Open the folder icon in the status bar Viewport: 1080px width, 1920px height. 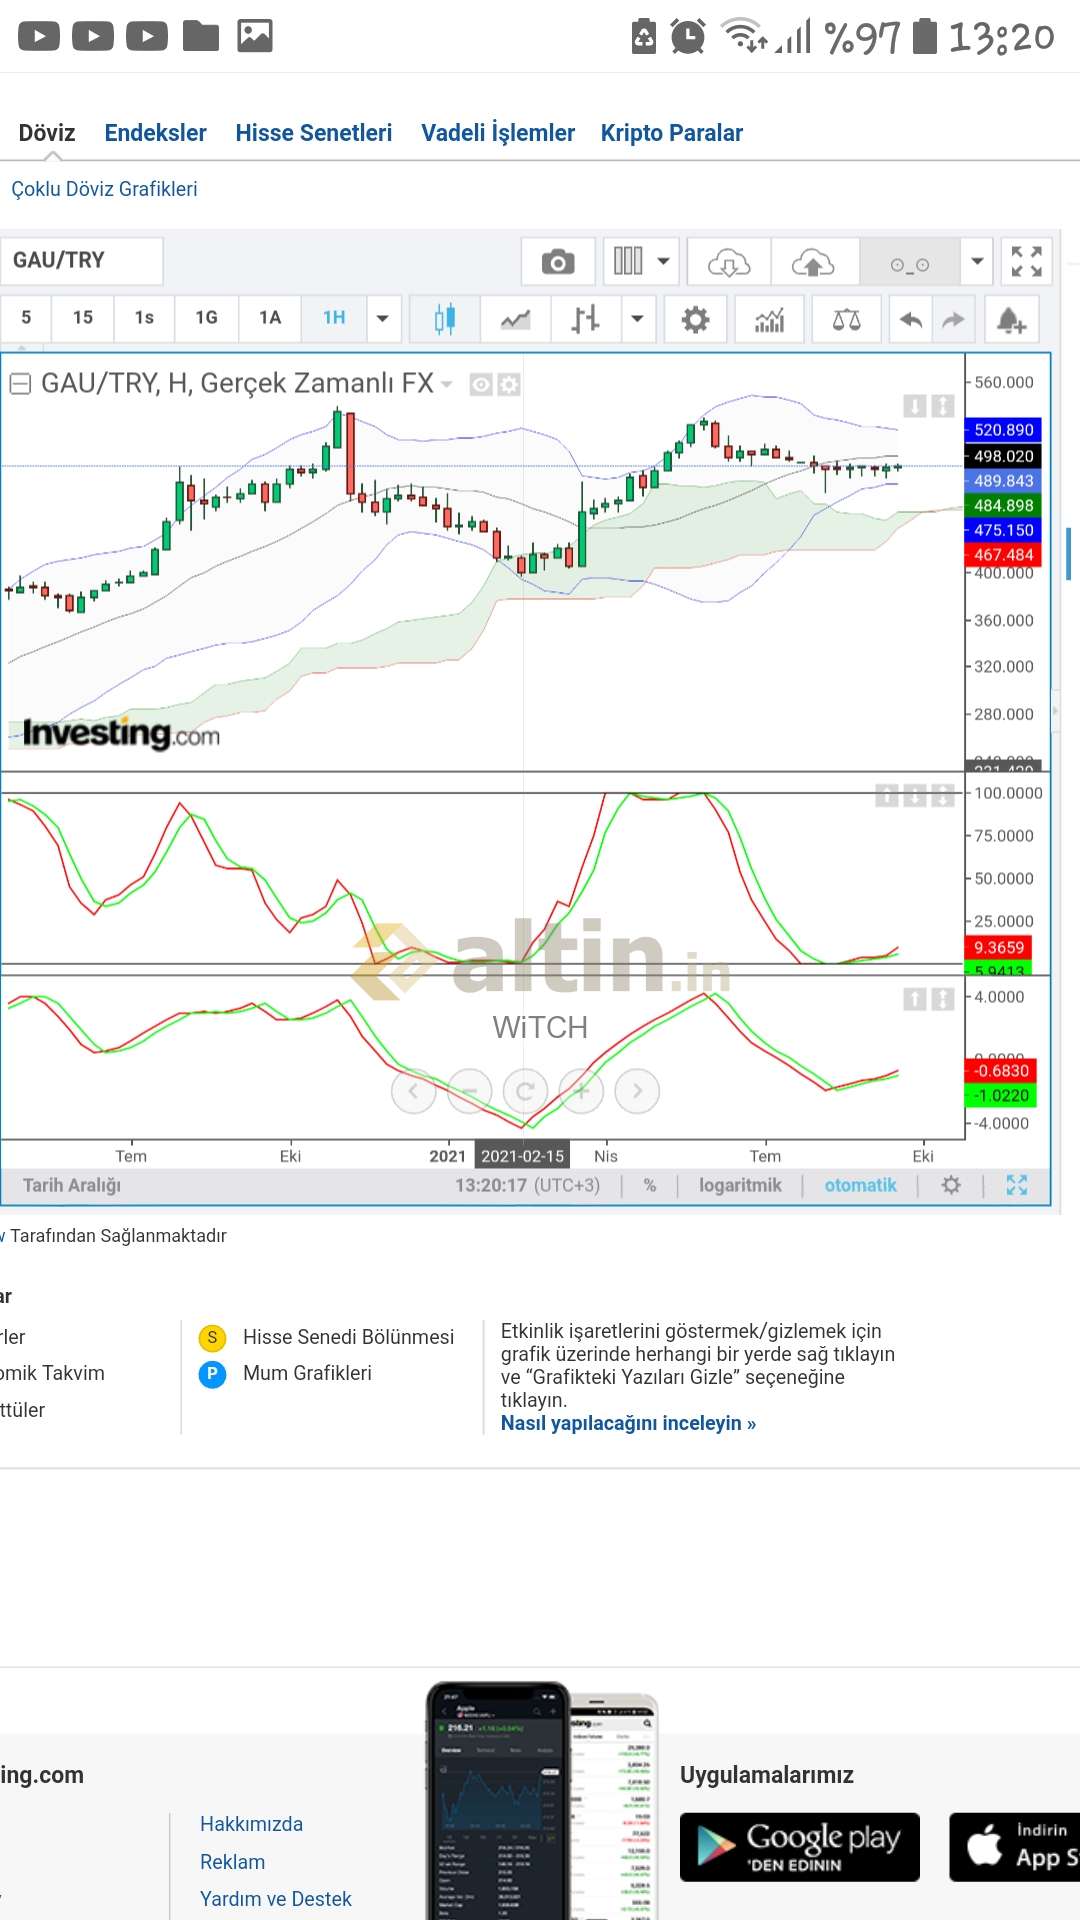click(201, 36)
